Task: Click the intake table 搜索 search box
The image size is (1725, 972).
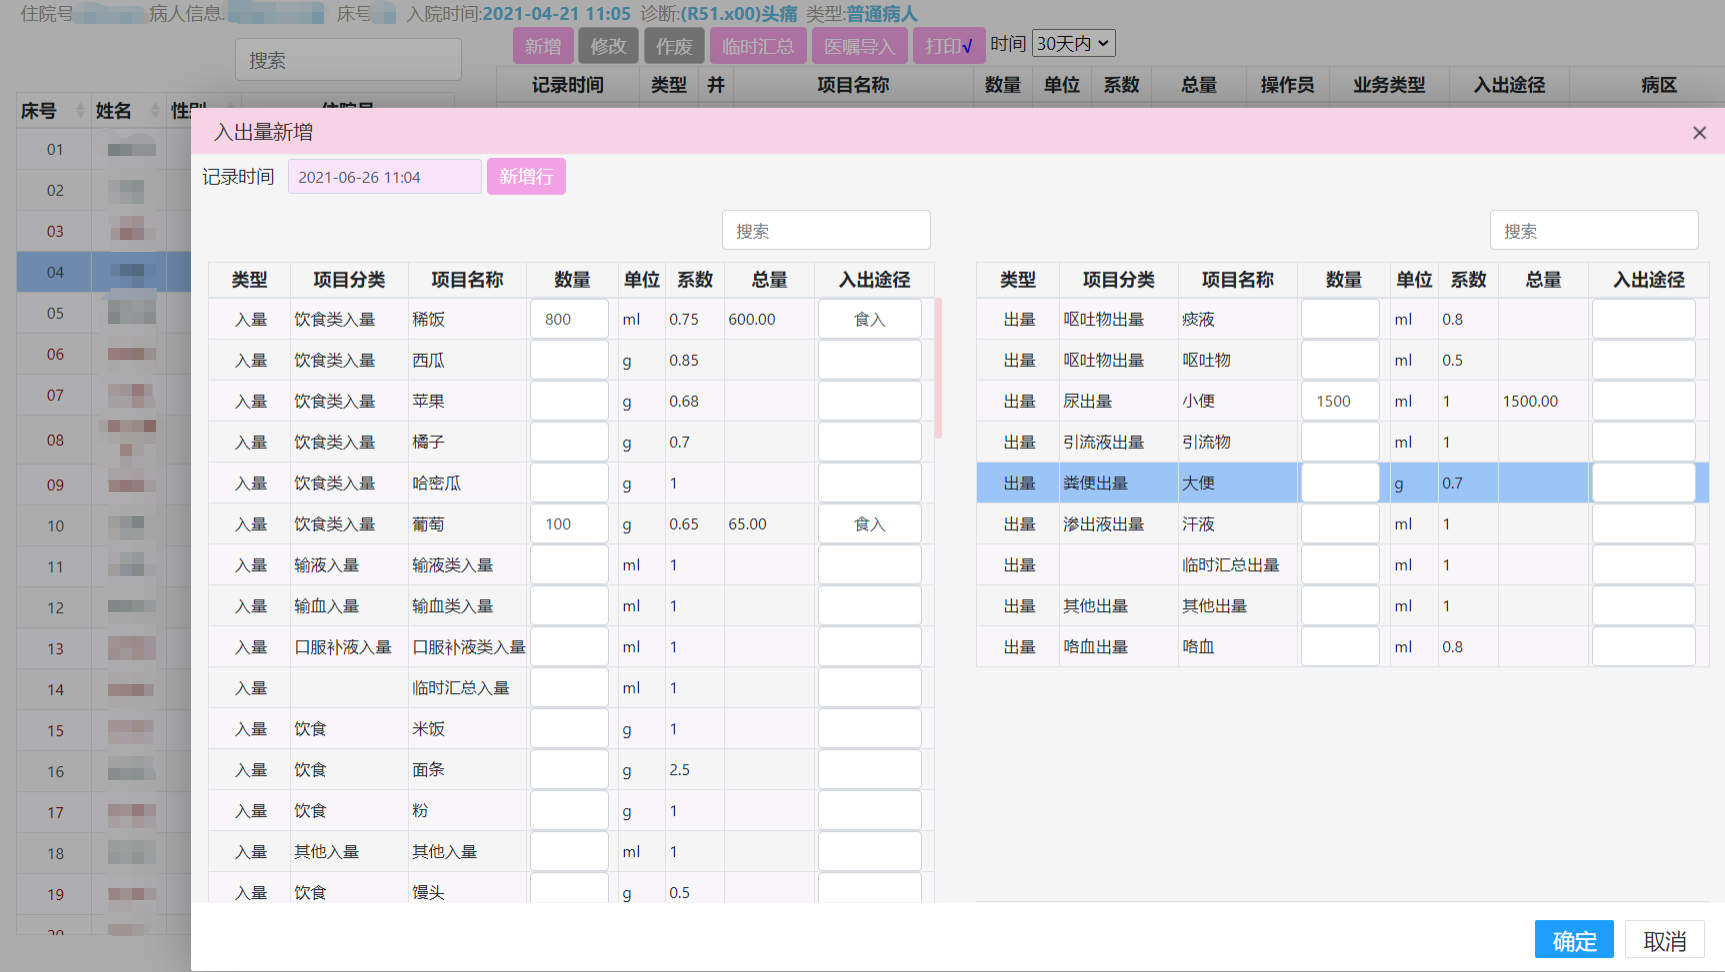Action: (x=826, y=229)
